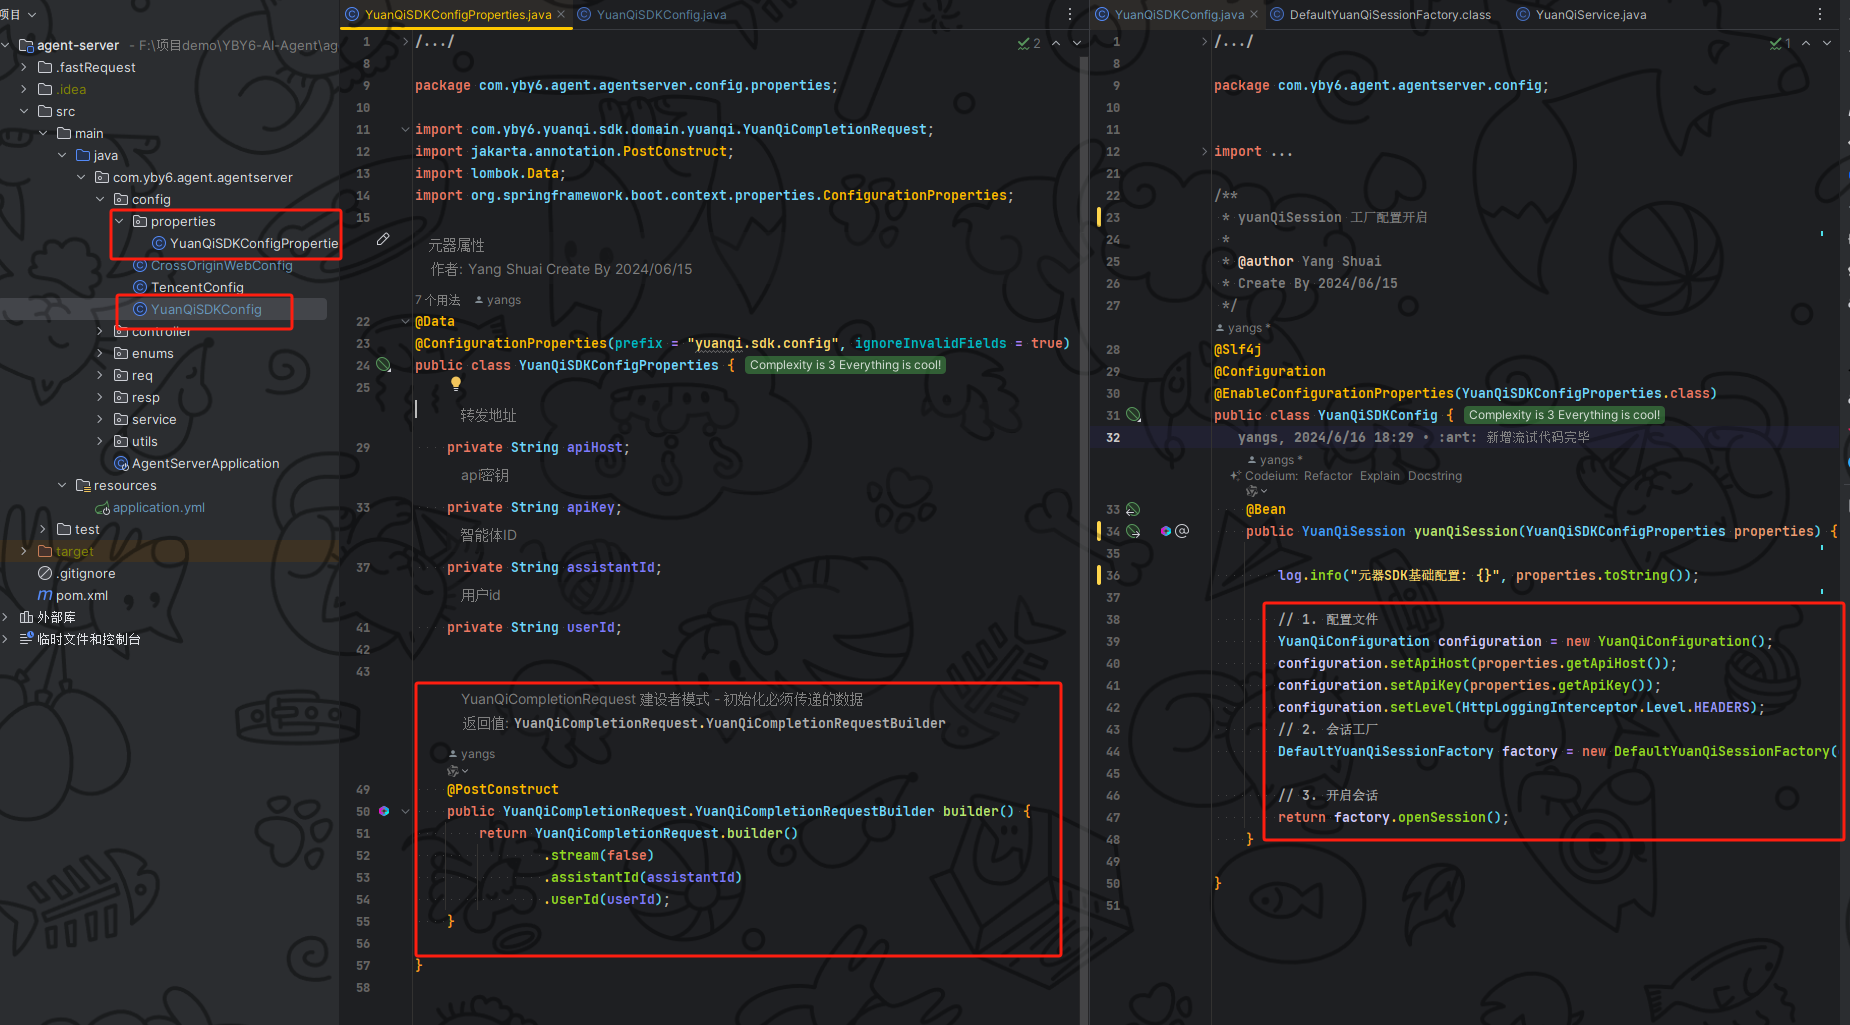
Task: Click the 7 个用法 usages hint
Action: pyautogui.click(x=438, y=300)
